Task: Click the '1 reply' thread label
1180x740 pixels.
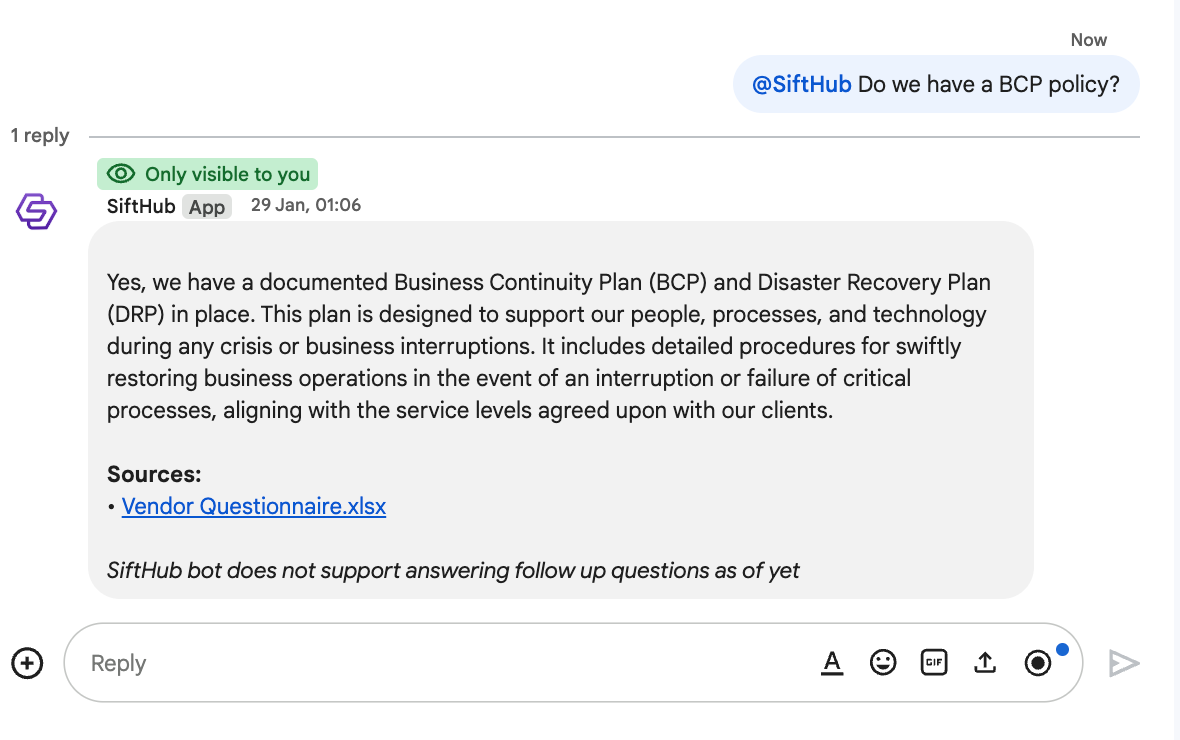Action: click(40, 136)
